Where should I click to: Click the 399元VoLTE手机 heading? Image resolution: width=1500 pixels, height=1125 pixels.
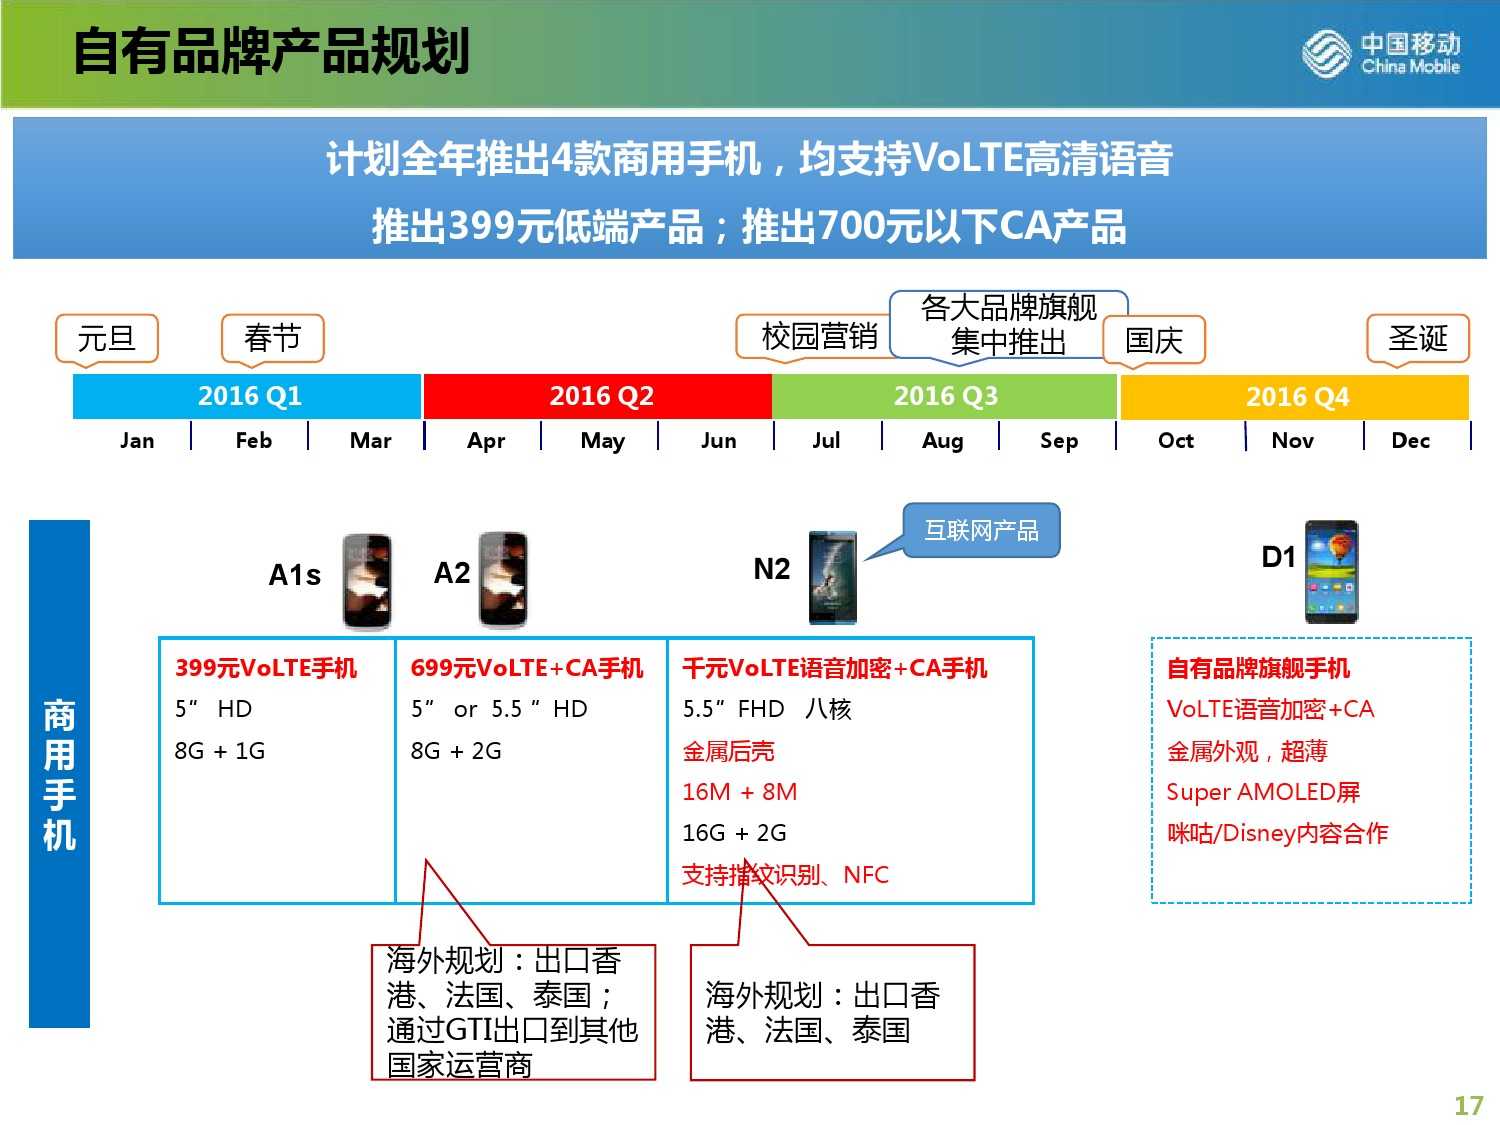266,668
